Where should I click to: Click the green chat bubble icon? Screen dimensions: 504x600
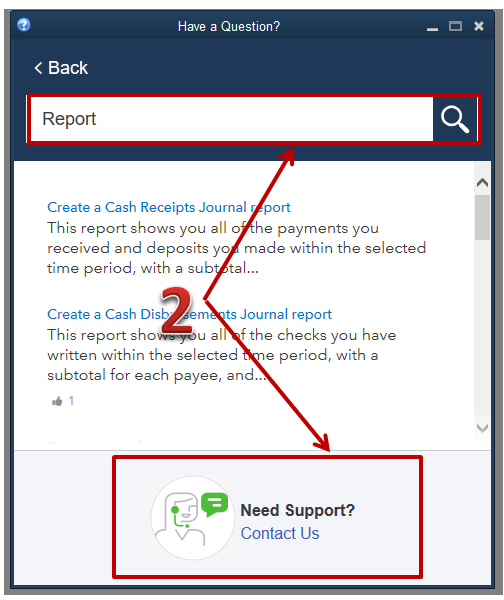coord(214,504)
